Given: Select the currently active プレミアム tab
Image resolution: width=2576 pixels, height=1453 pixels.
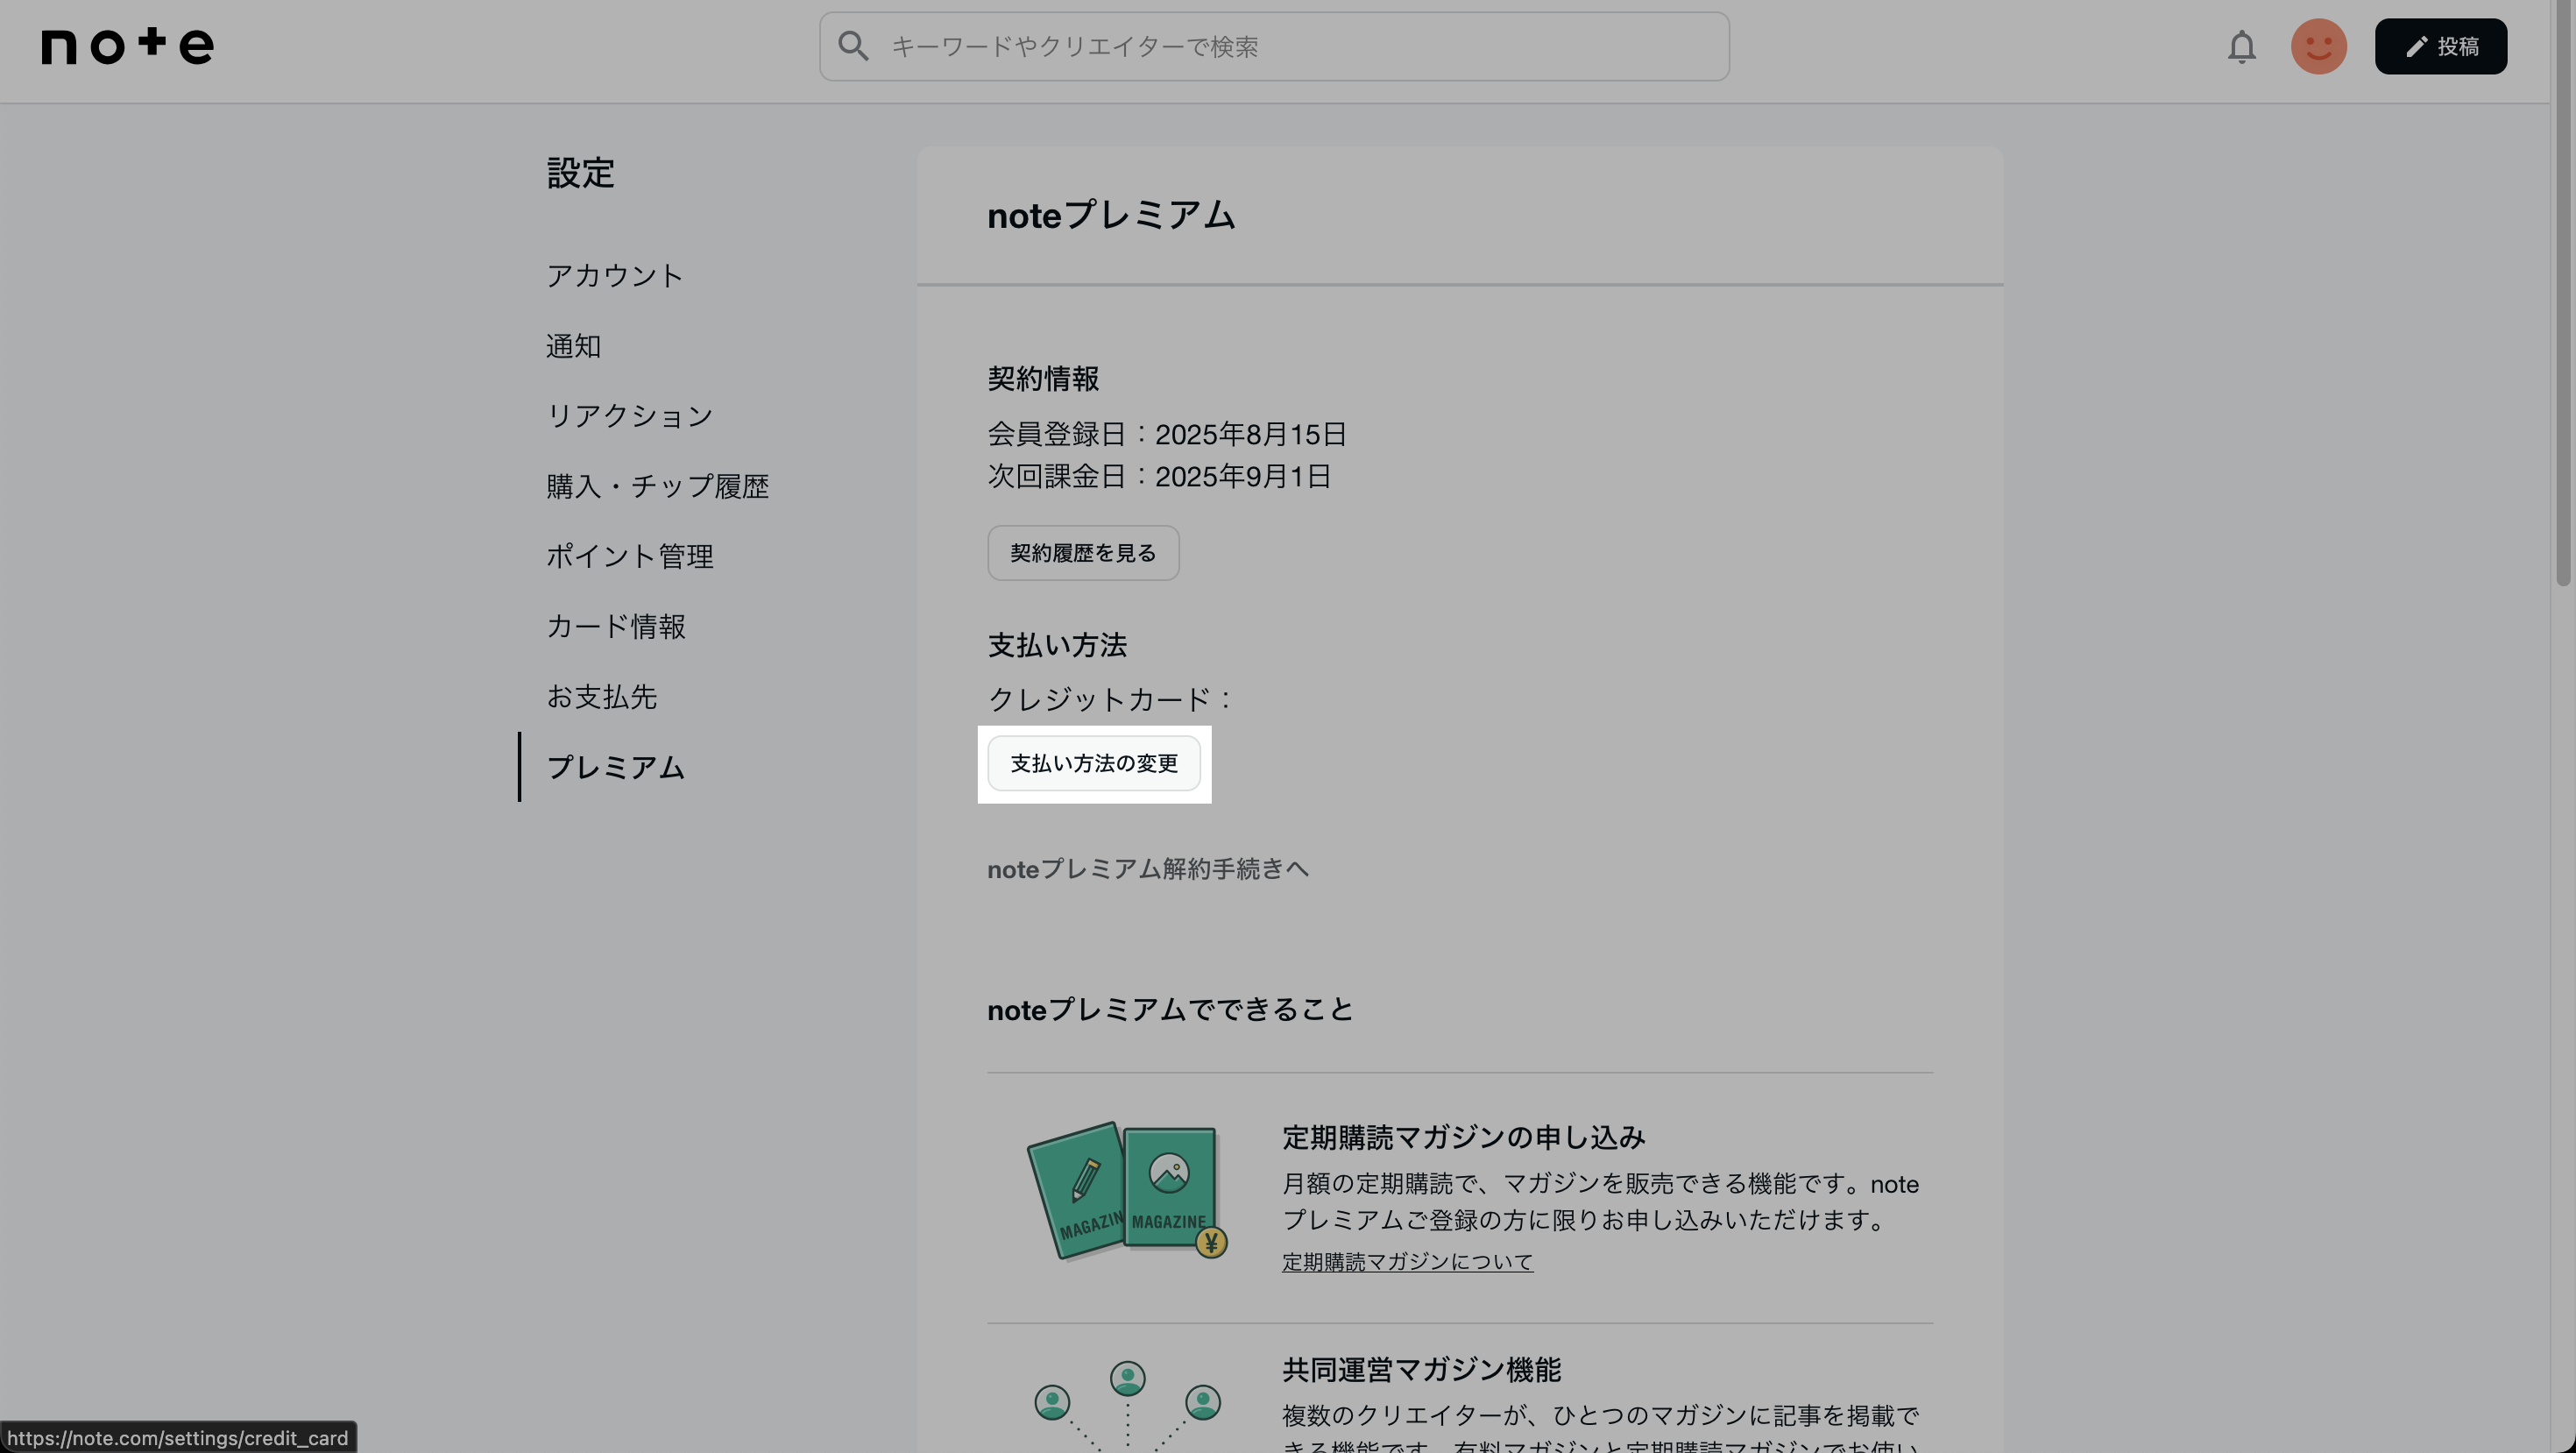Looking at the screenshot, I should tap(616, 768).
